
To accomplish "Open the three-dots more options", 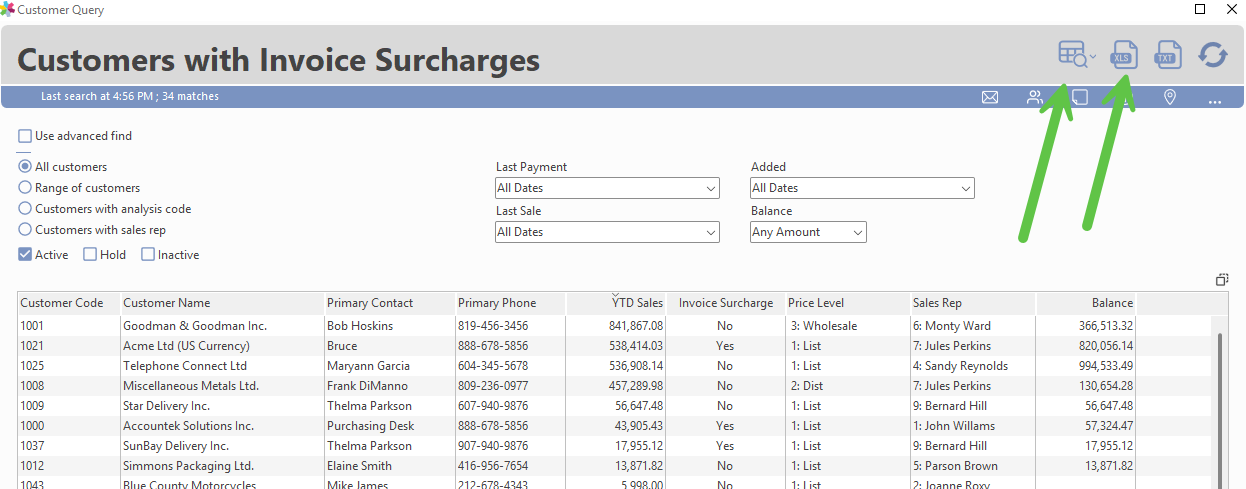I will point(1215,101).
